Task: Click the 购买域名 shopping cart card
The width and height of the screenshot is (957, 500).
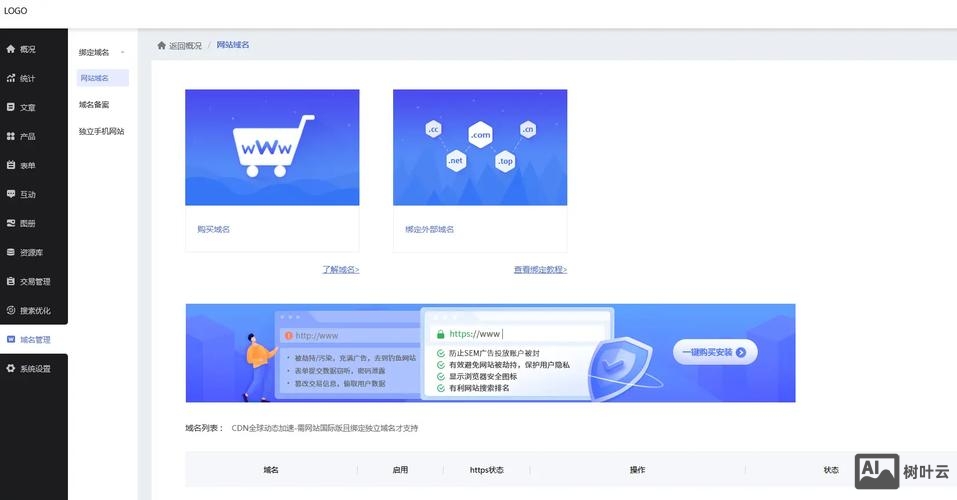Action: coord(272,148)
